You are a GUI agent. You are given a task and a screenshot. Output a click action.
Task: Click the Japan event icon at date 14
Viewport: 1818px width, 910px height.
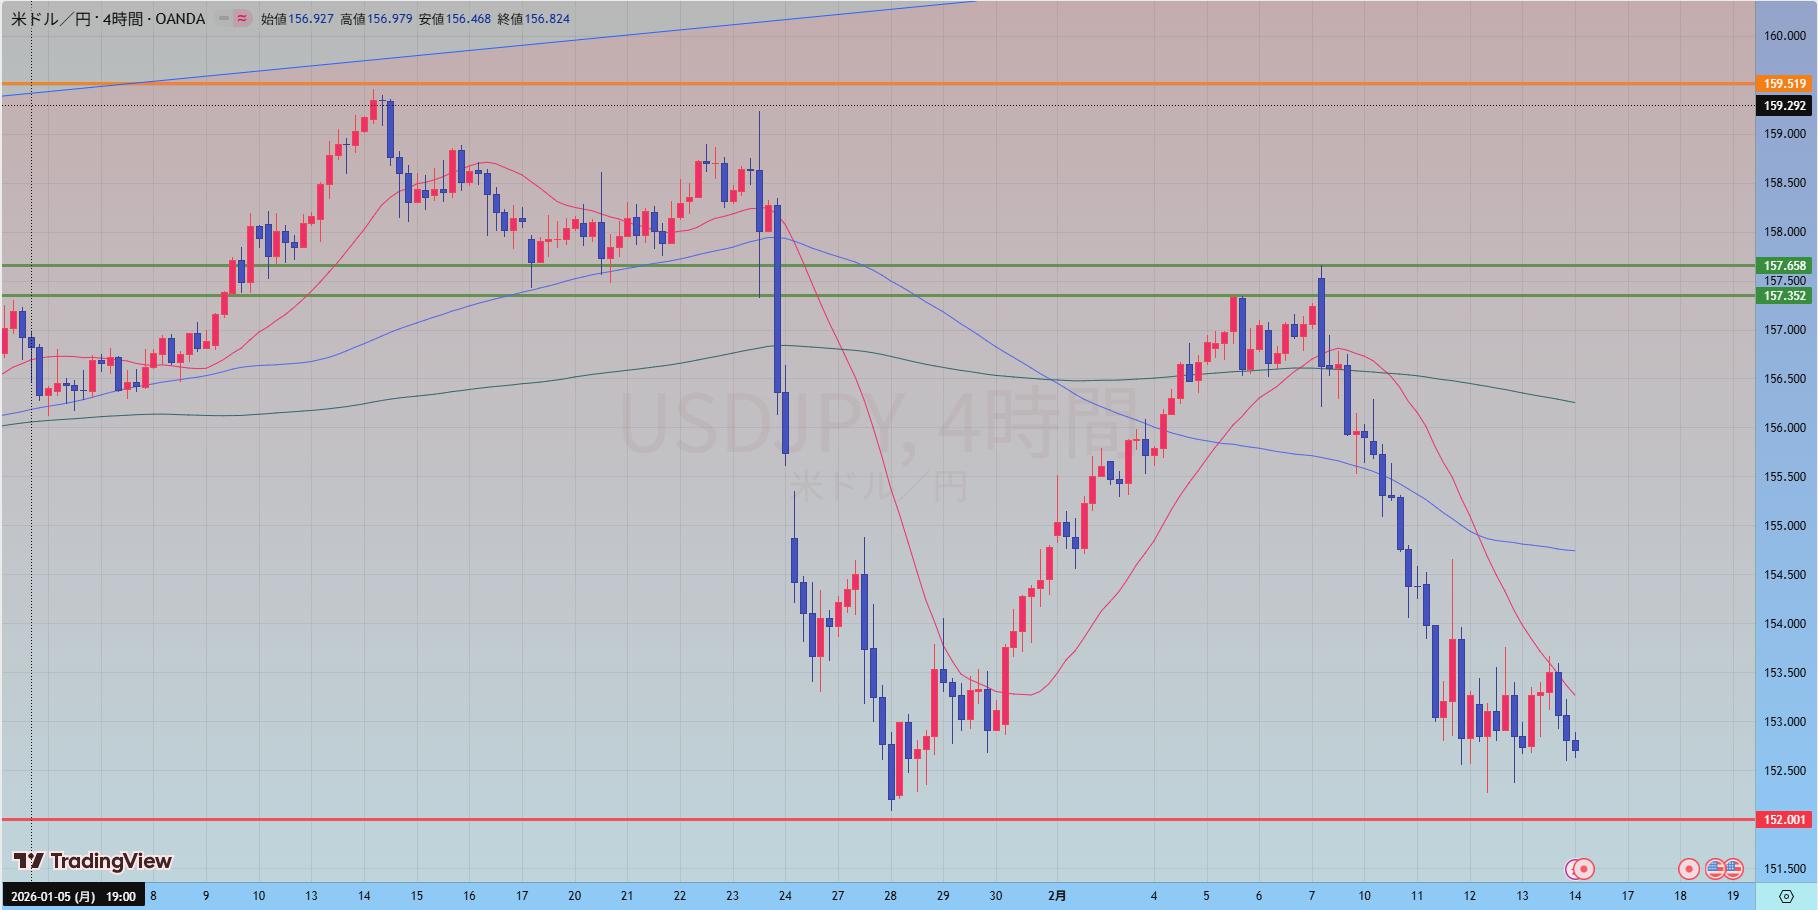click(1584, 868)
